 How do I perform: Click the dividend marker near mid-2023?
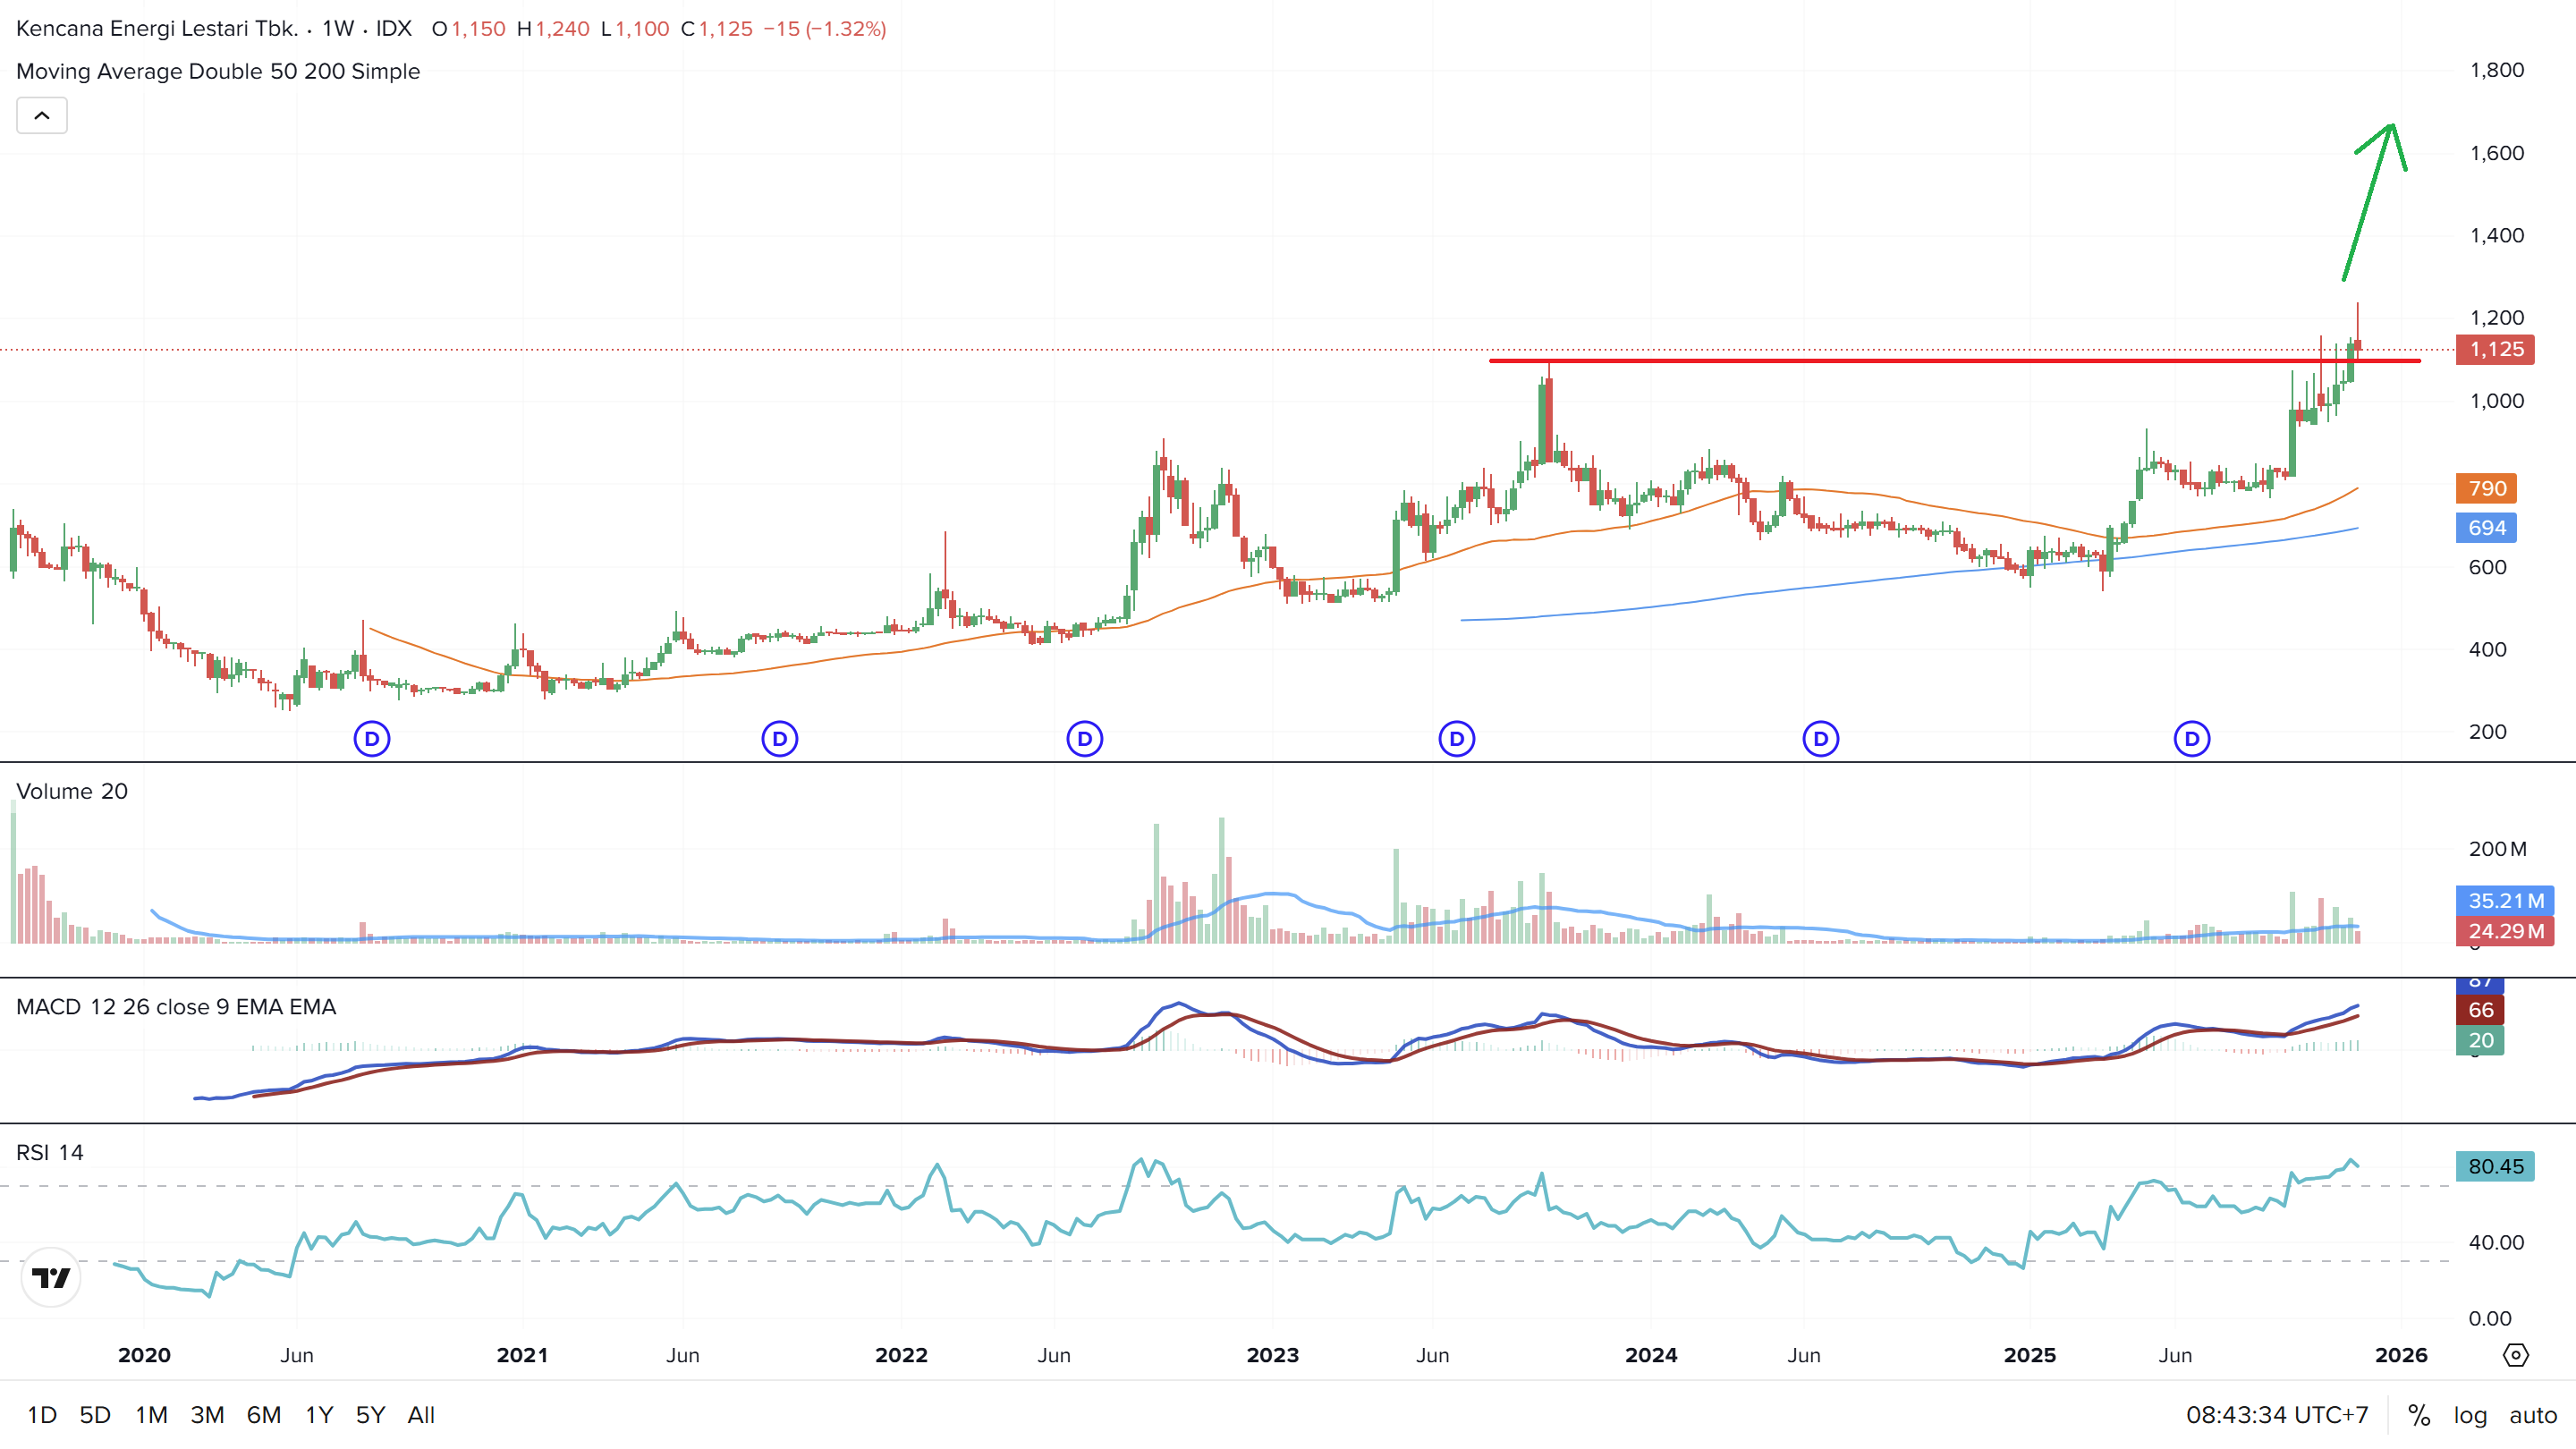(x=1456, y=739)
